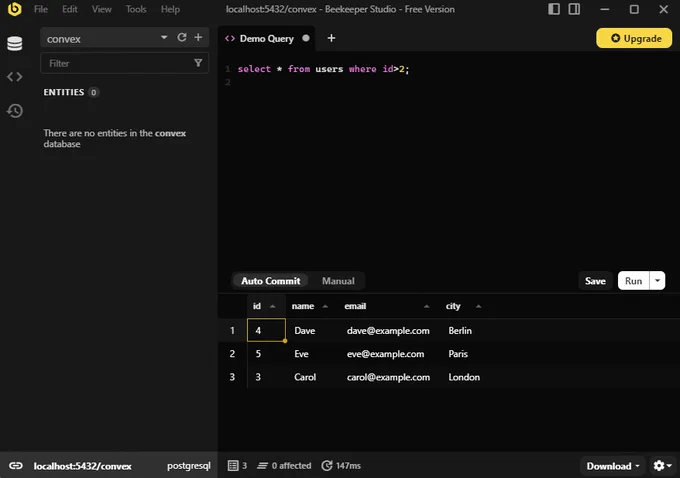Refresh the convex database list
The width and height of the screenshot is (680, 478).
click(182, 38)
